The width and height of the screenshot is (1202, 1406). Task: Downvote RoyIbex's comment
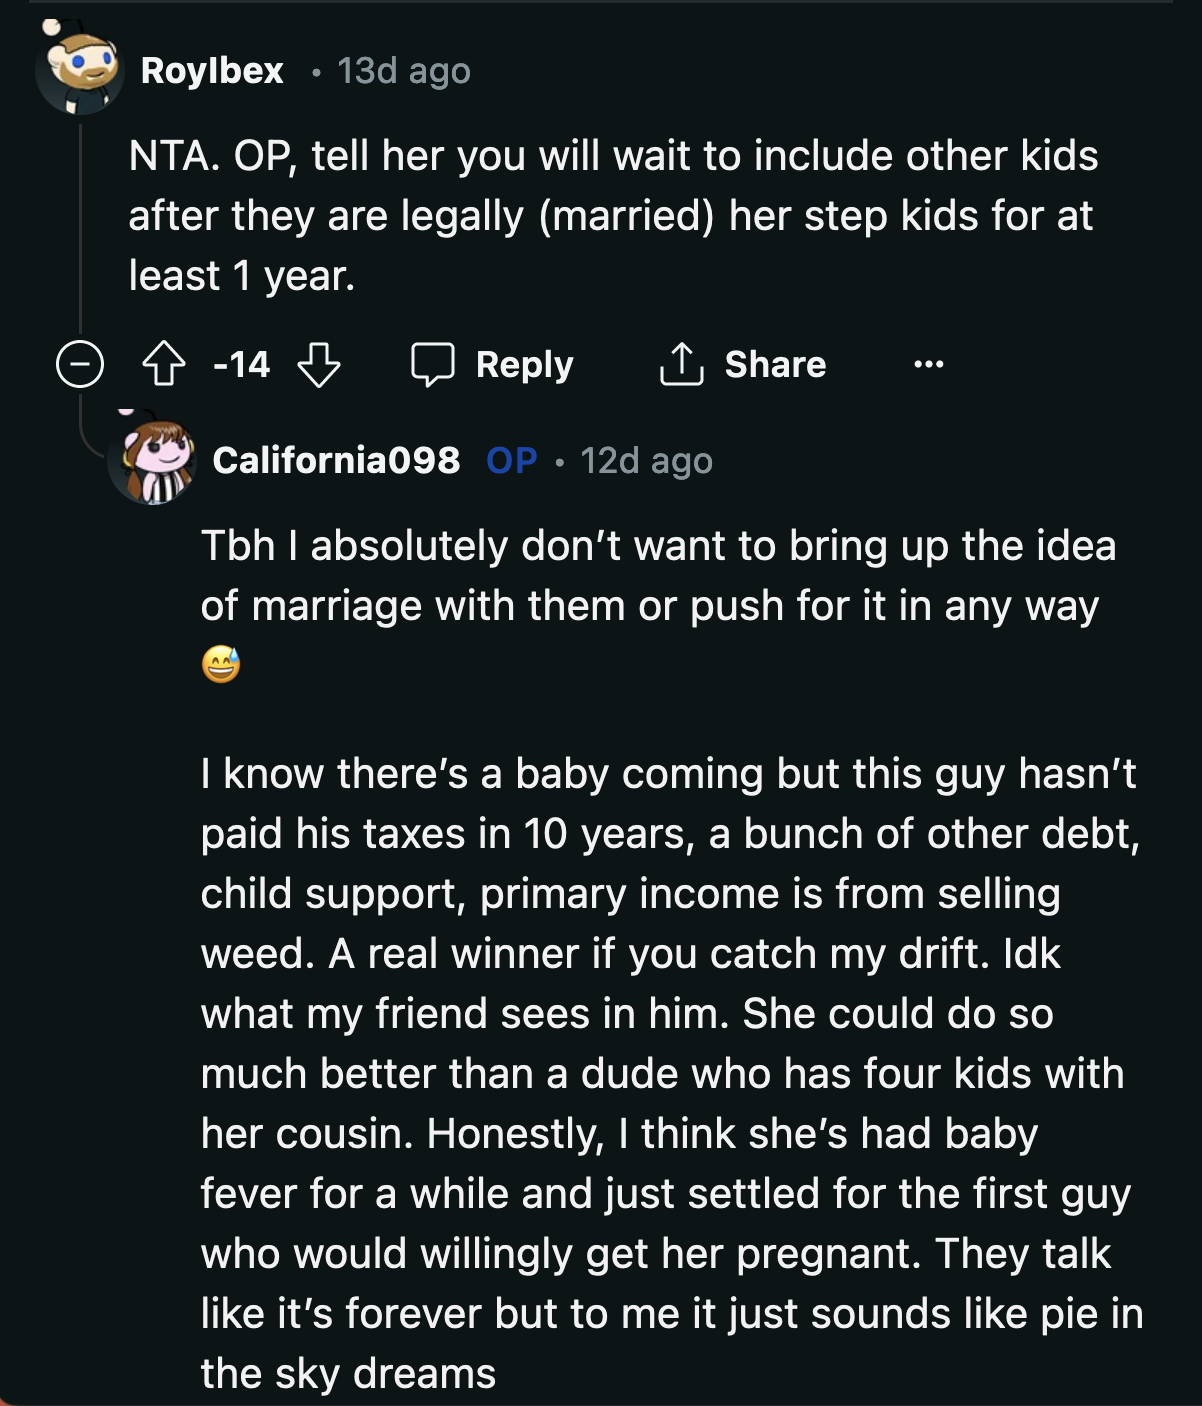click(319, 364)
